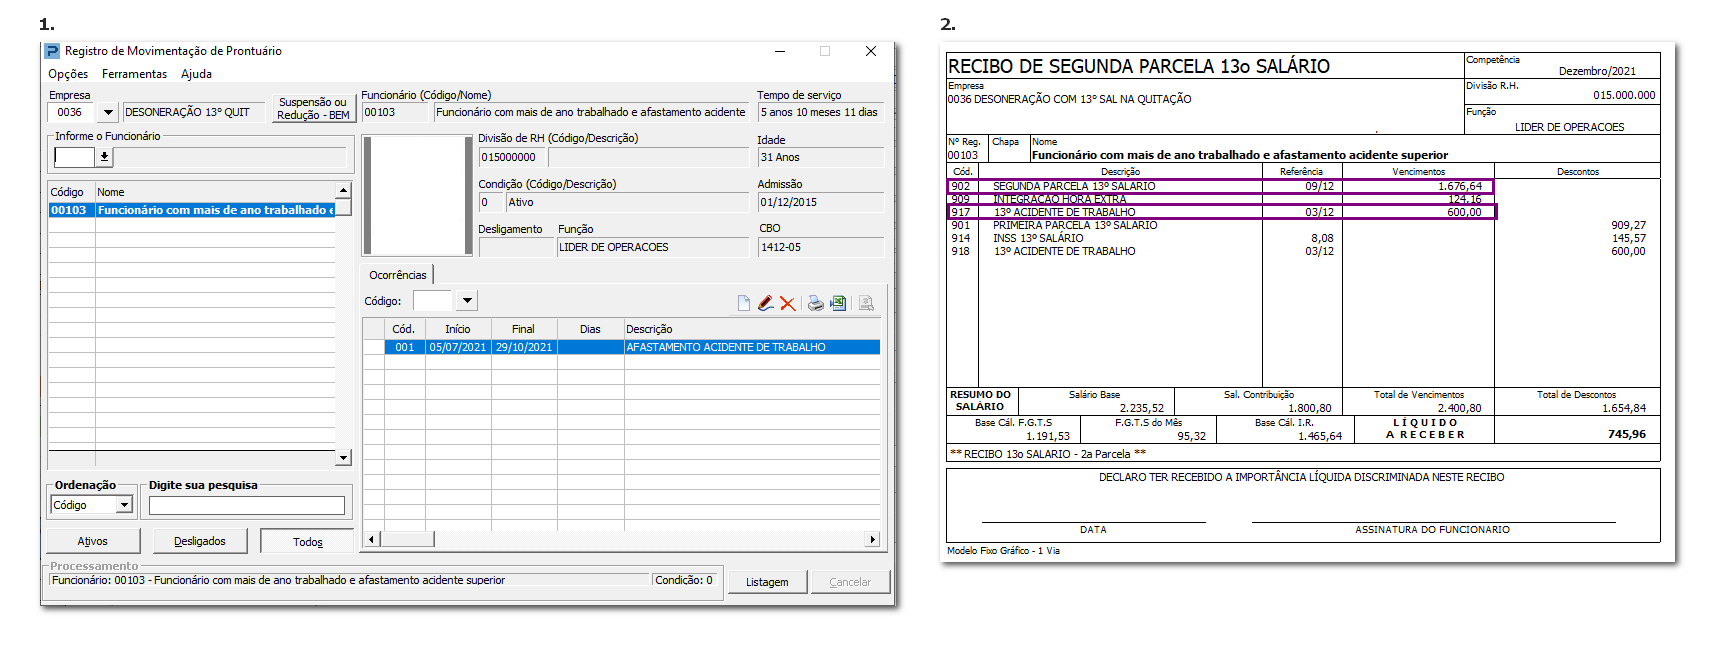
Task: Open the Opções menu
Action: pos(68,74)
